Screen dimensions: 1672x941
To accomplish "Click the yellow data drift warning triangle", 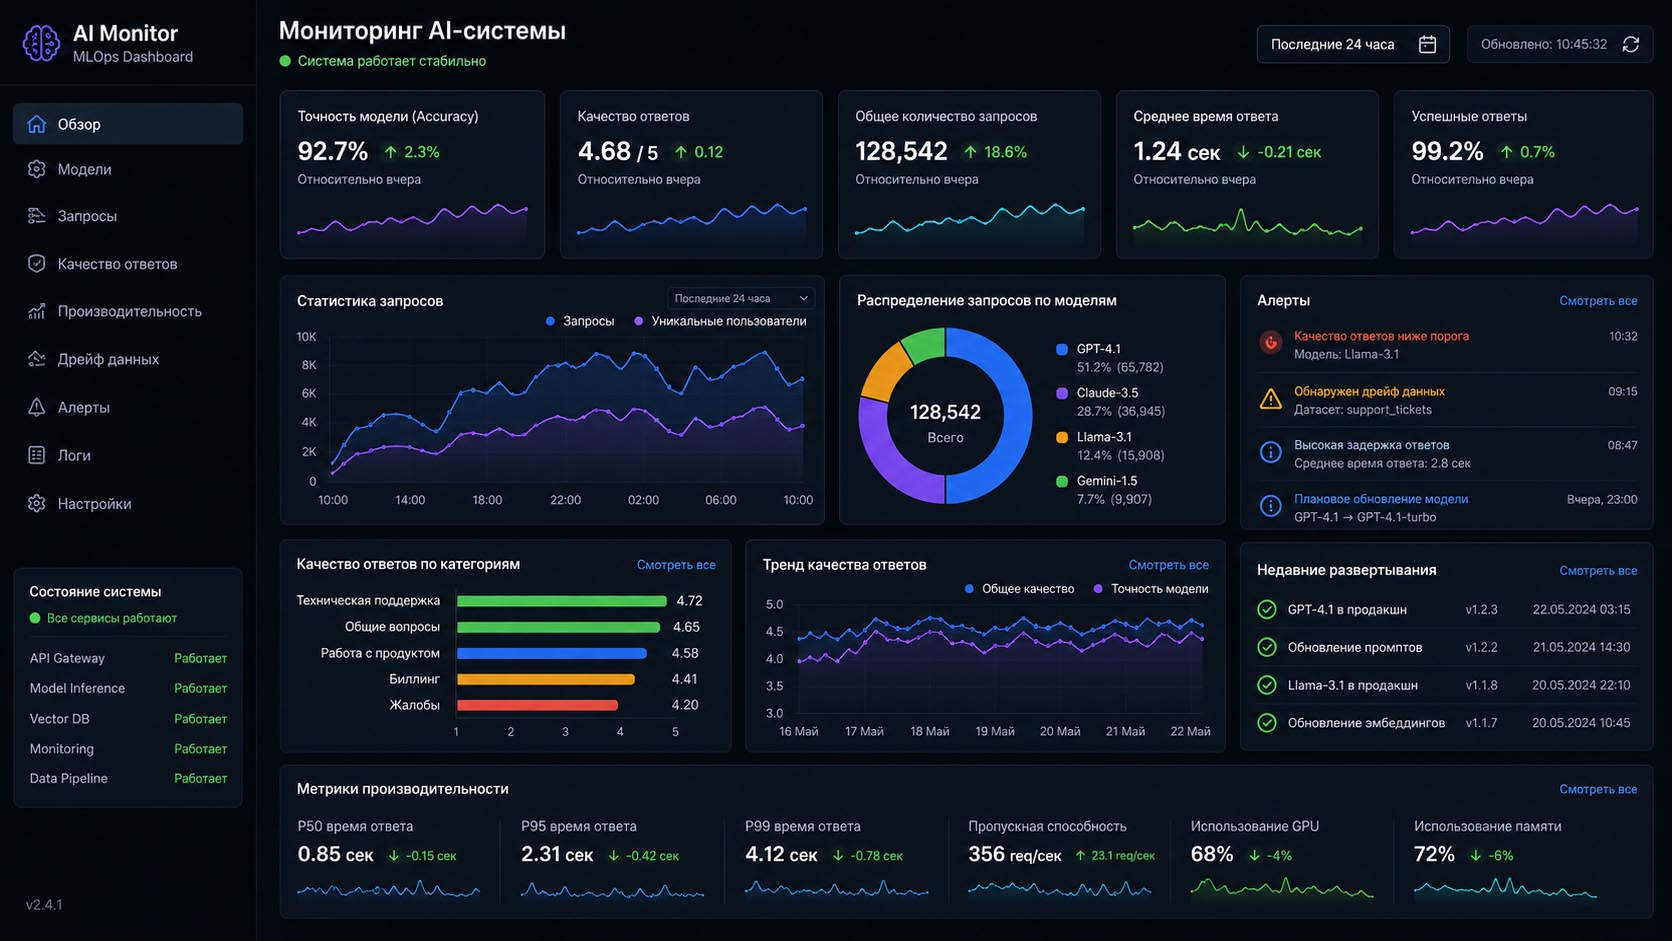I will coord(1270,399).
